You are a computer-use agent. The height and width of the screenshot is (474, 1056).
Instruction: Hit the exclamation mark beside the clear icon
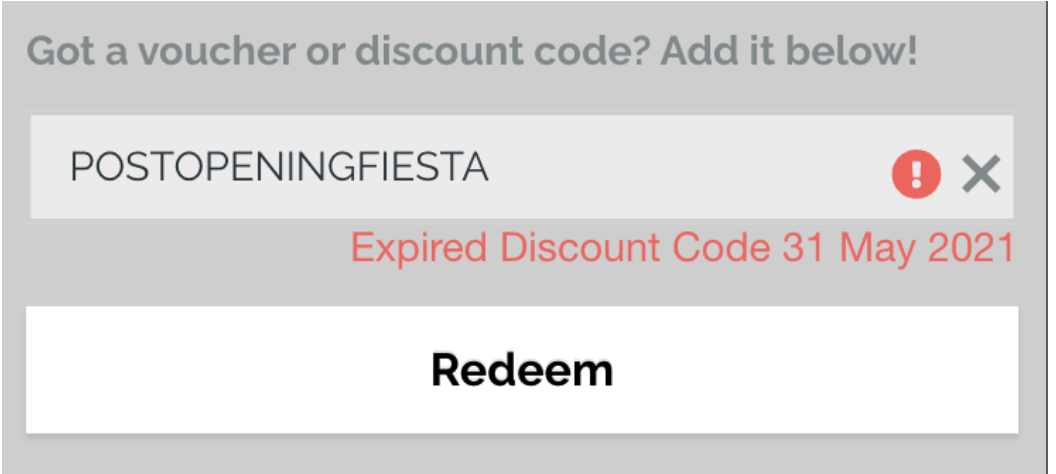(915, 177)
